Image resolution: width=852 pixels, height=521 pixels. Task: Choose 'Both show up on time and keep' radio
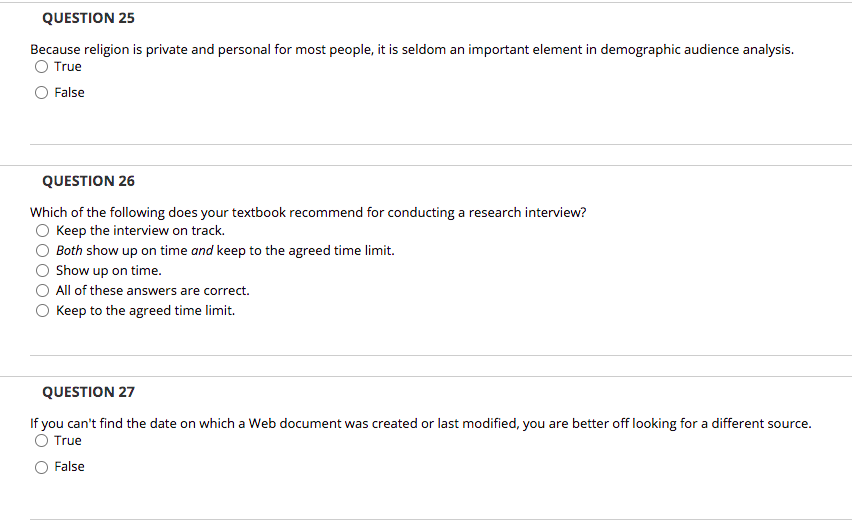pos(42,251)
